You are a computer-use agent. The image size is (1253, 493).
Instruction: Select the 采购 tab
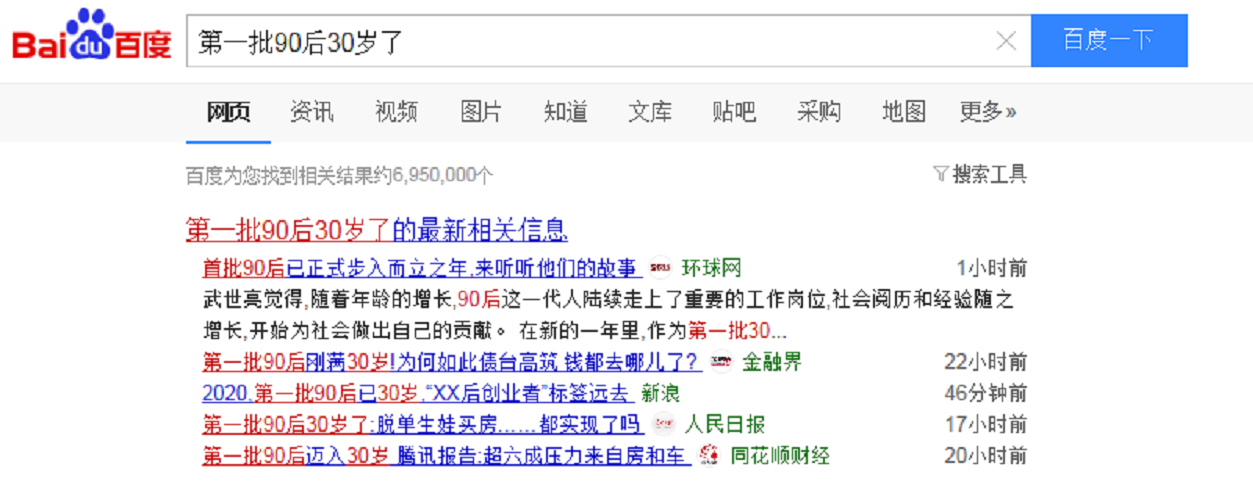click(x=819, y=112)
